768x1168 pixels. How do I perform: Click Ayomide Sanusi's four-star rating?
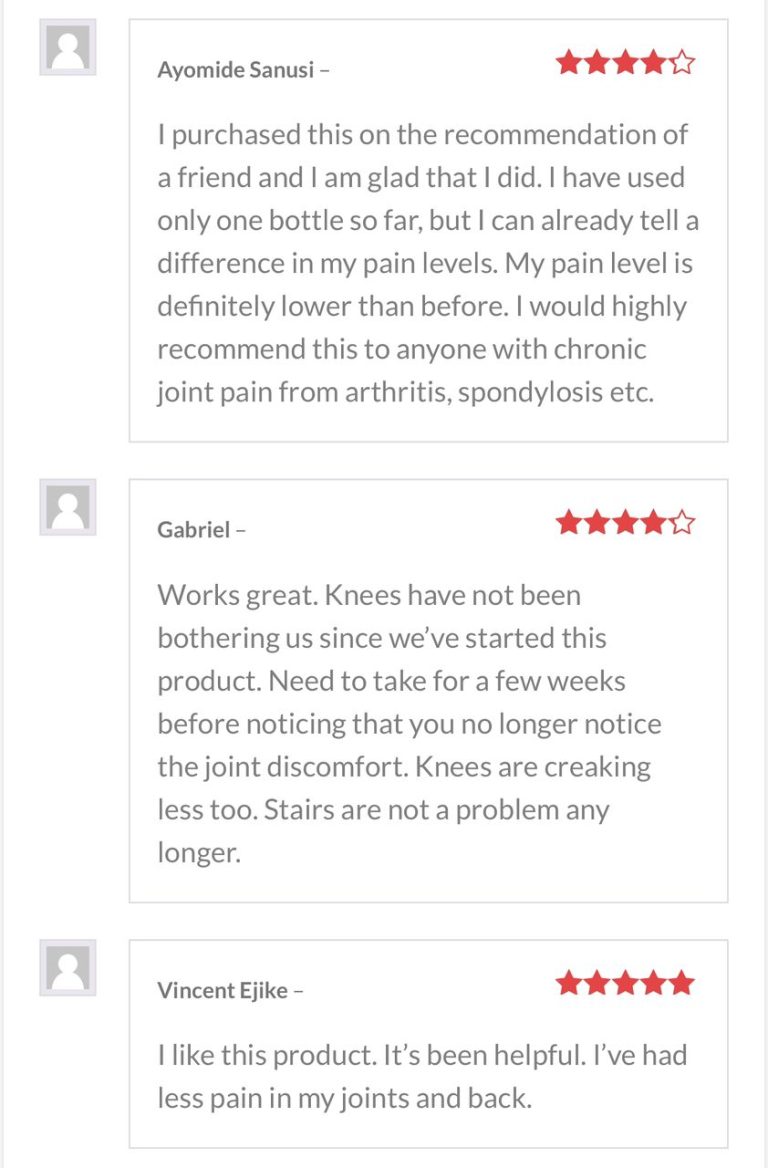[625, 63]
